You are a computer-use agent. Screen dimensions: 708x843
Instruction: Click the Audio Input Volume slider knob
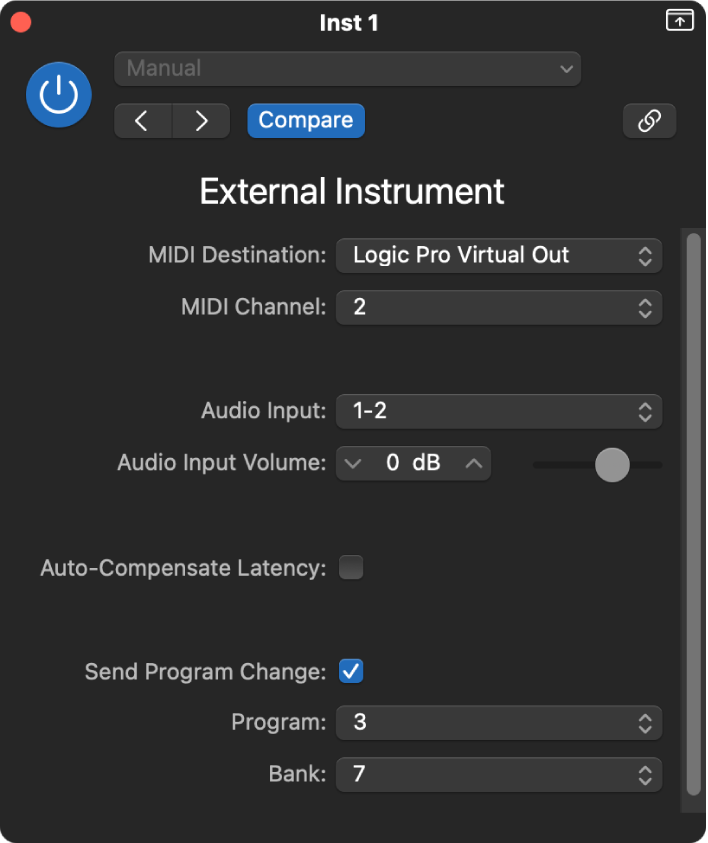[x=612, y=464]
